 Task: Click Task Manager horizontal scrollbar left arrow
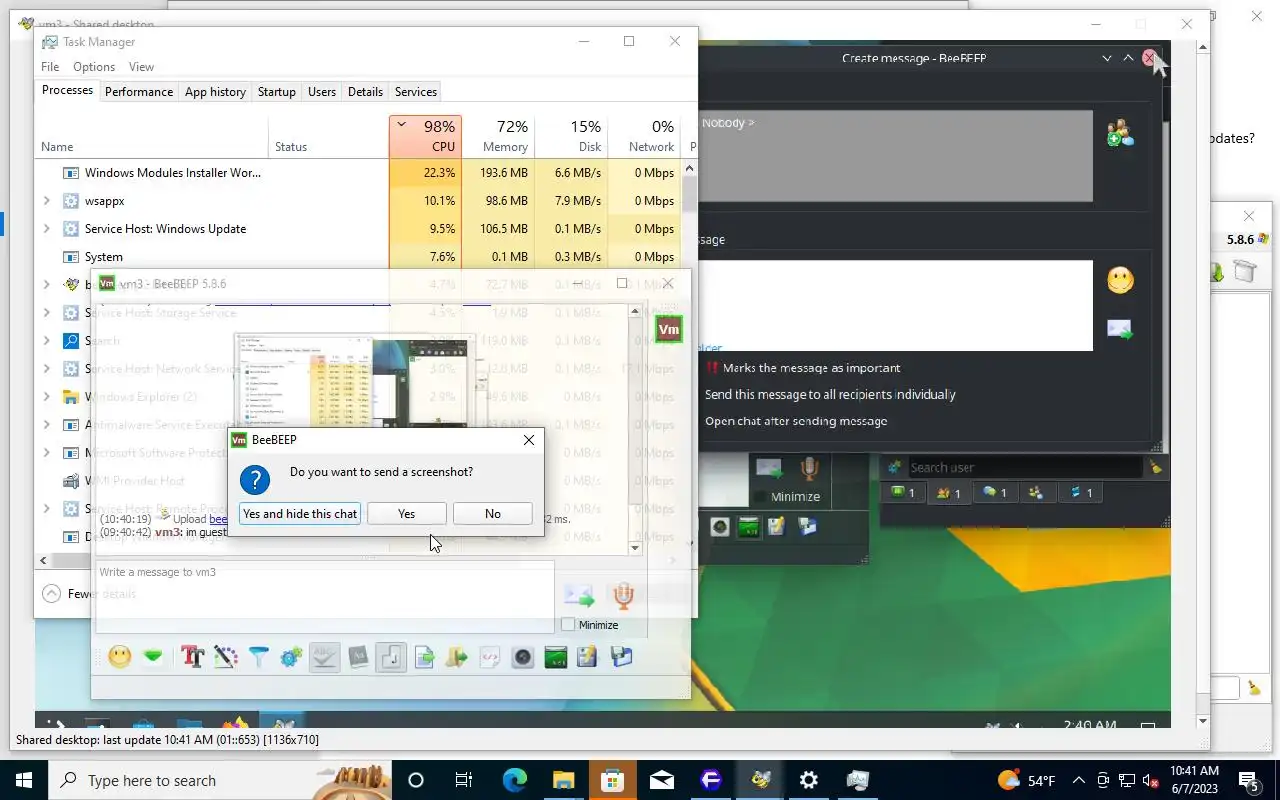point(42,560)
